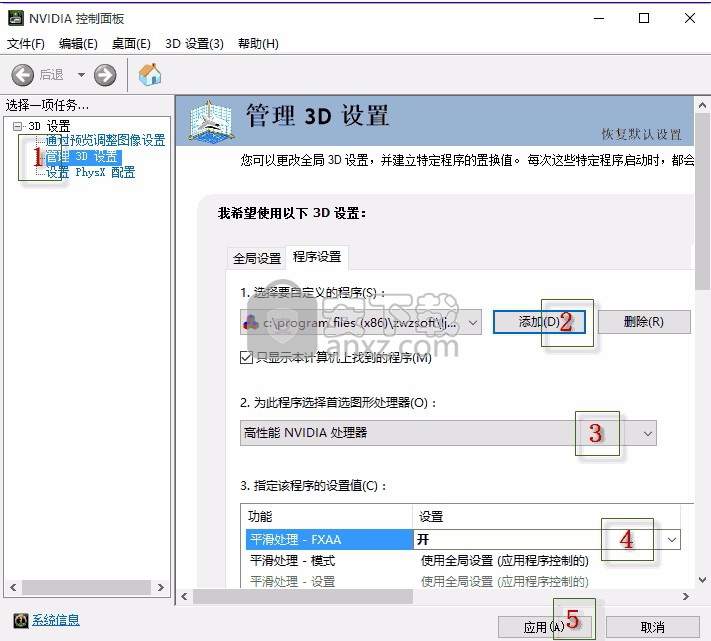Click the Forward arrow icon
Viewport: 711px width, 641px height.
point(105,75)
